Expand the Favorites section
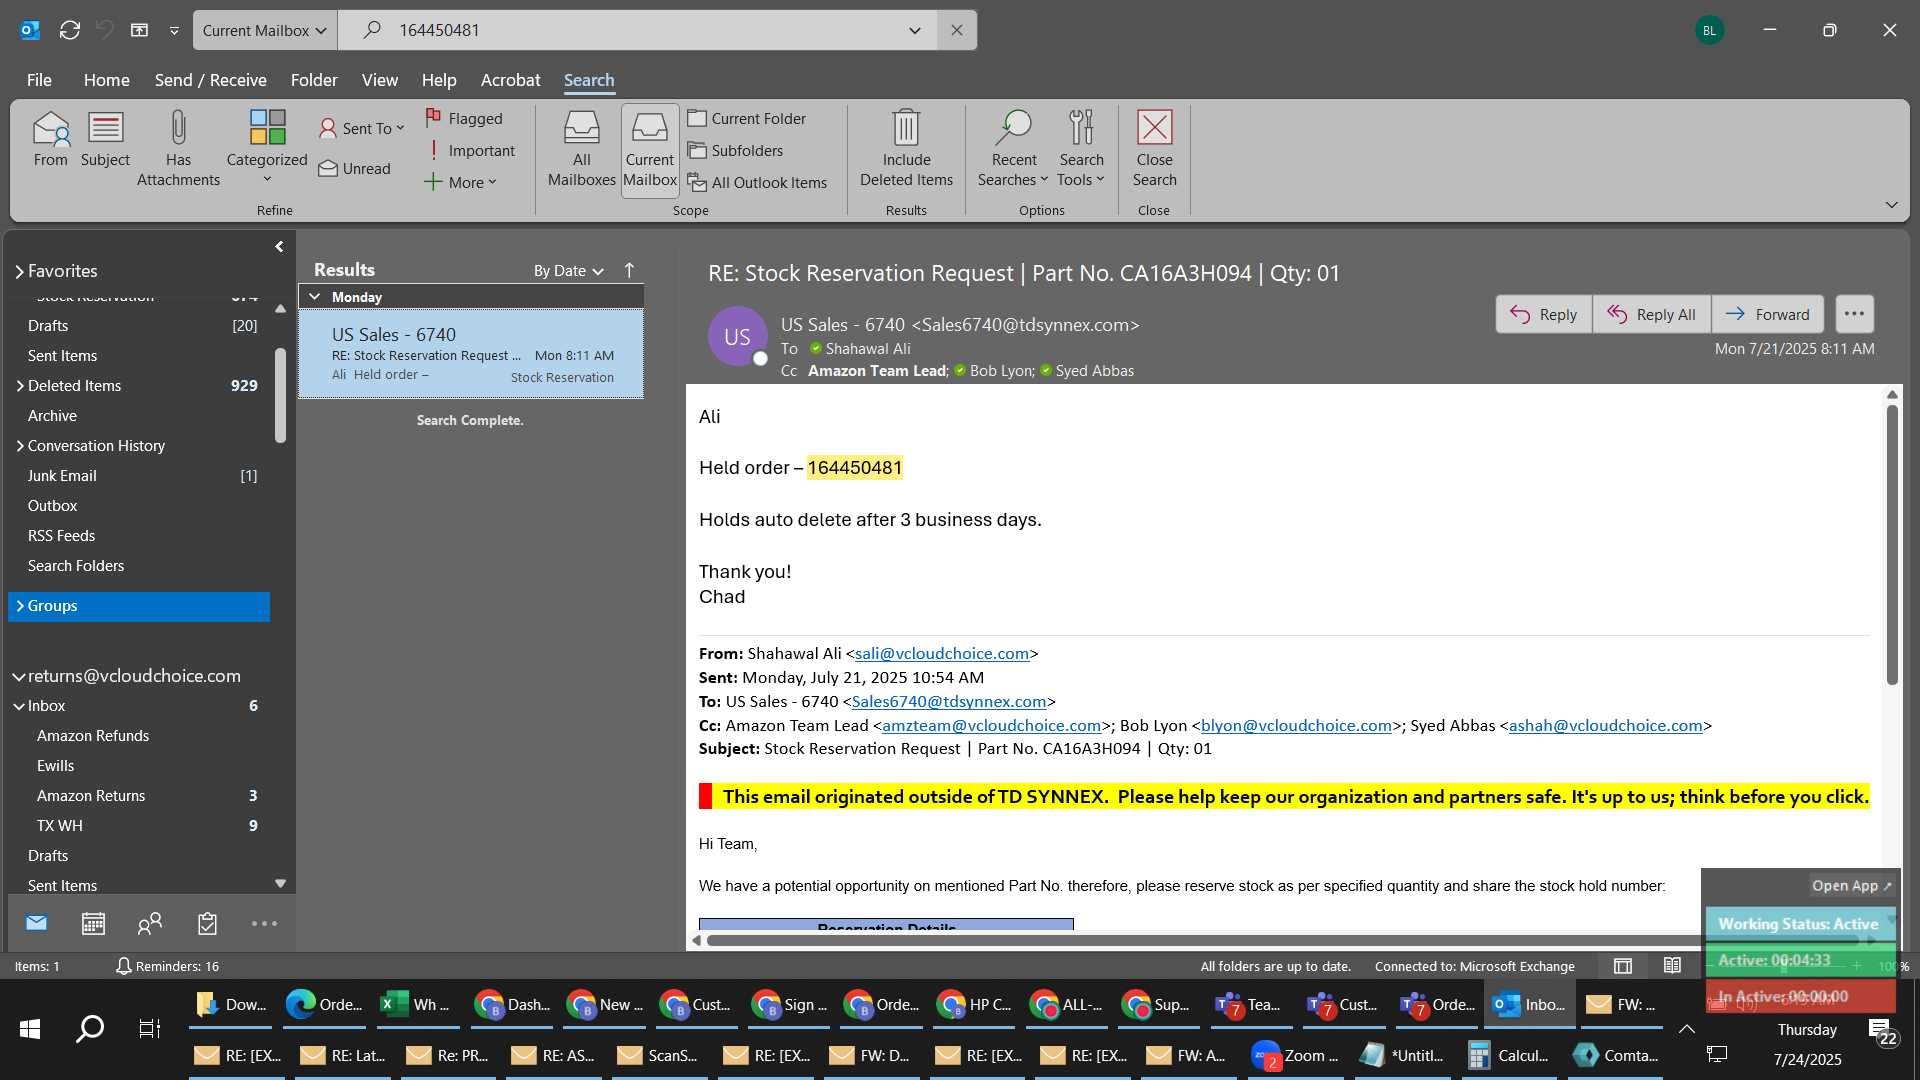Viewport: 1920px width, 1080px height. [x=19, y=271]
